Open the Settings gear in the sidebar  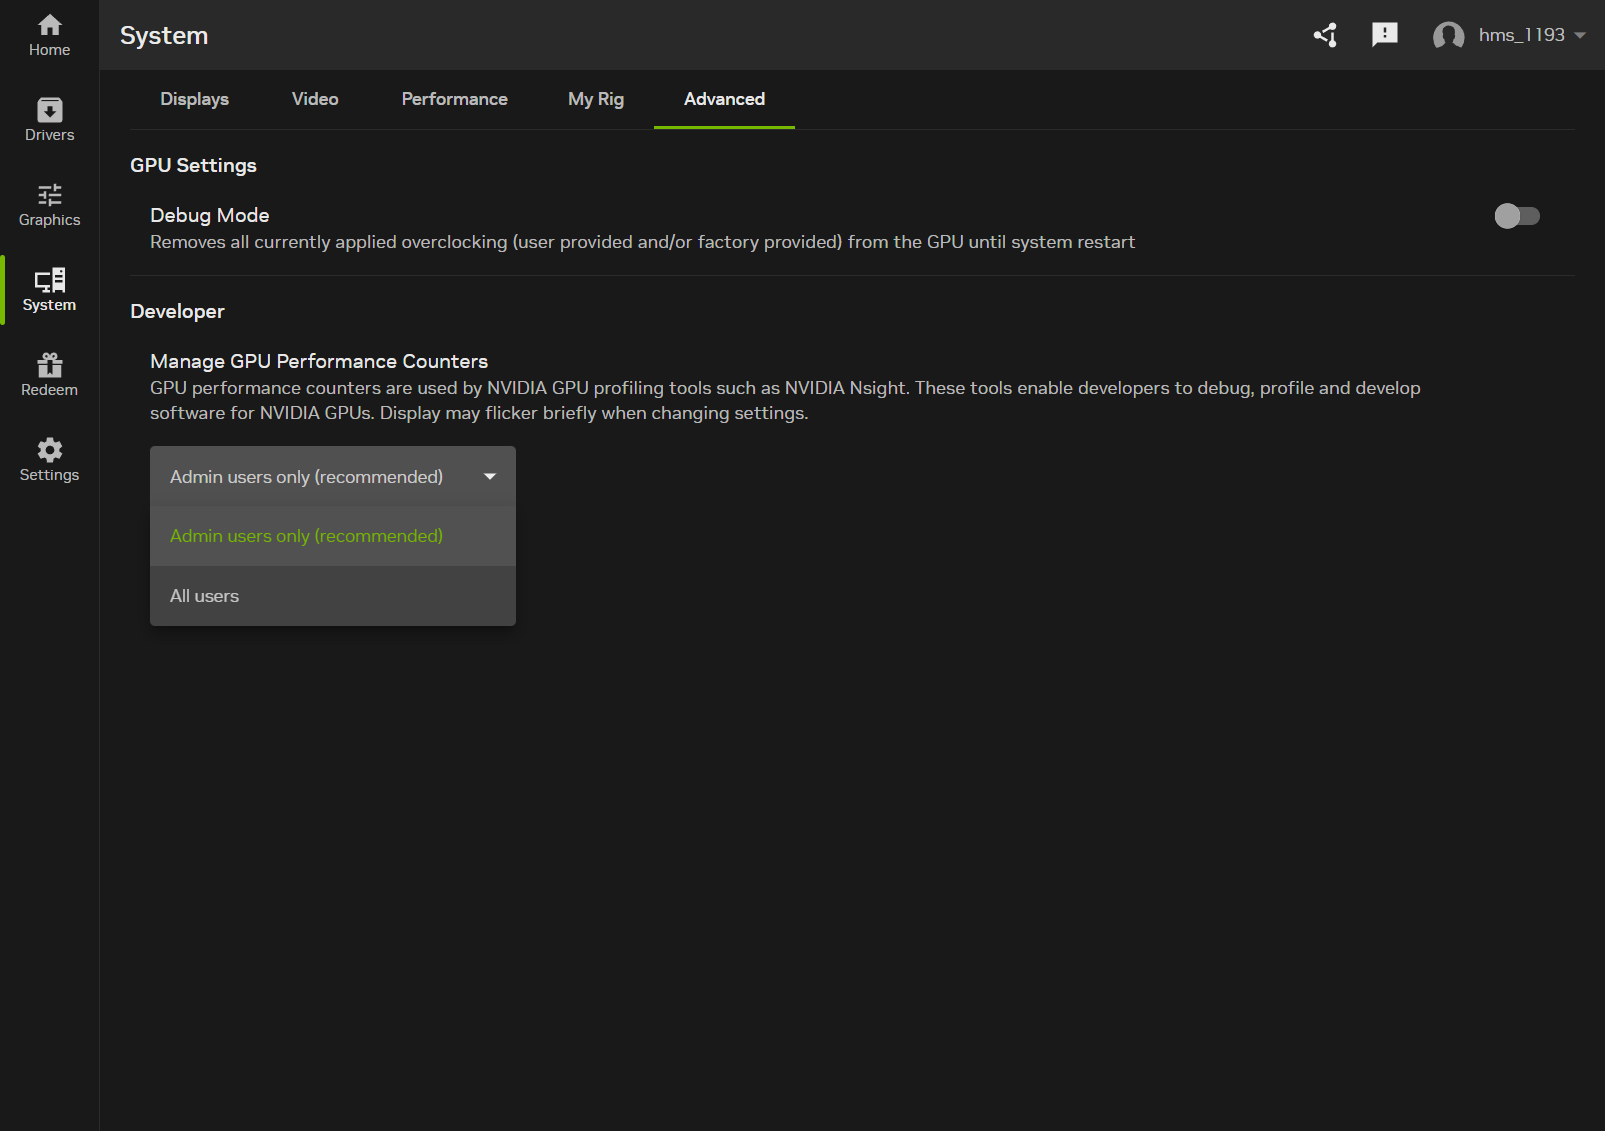pos(48,458)
